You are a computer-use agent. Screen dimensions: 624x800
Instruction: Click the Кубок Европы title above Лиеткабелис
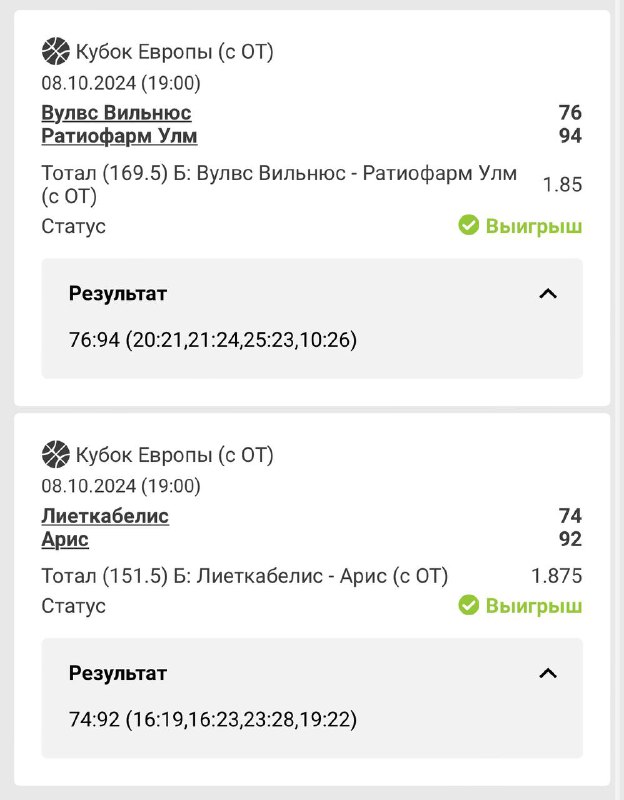point(174,456)
